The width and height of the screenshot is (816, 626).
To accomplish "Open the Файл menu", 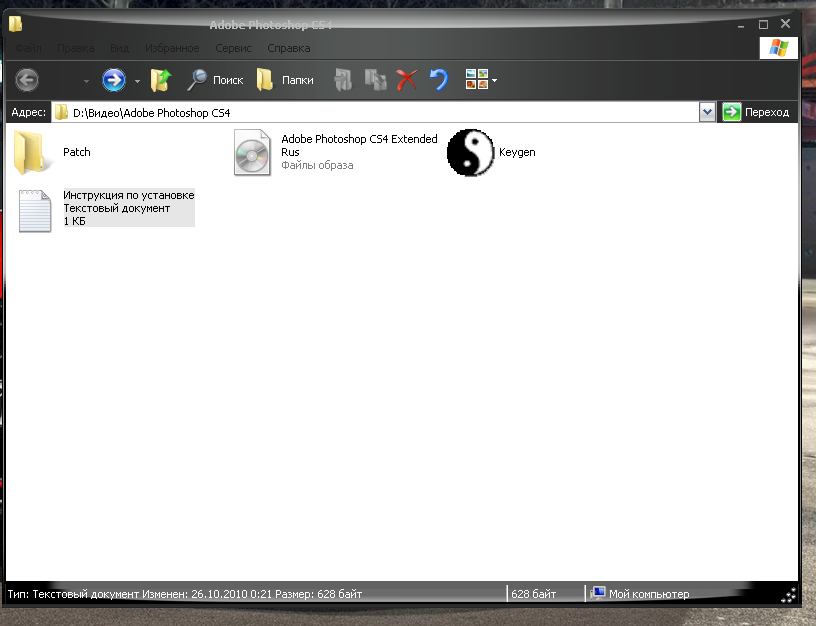I will click(x=28, y=48).
